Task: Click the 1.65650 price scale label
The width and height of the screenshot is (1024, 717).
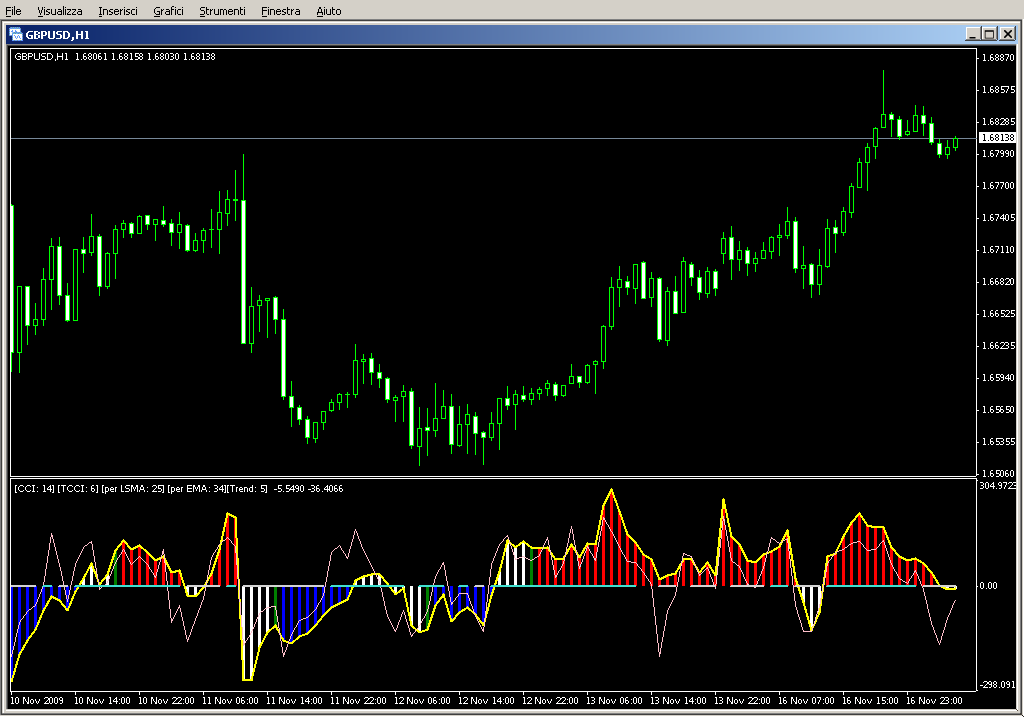Action: pos(999,409)
